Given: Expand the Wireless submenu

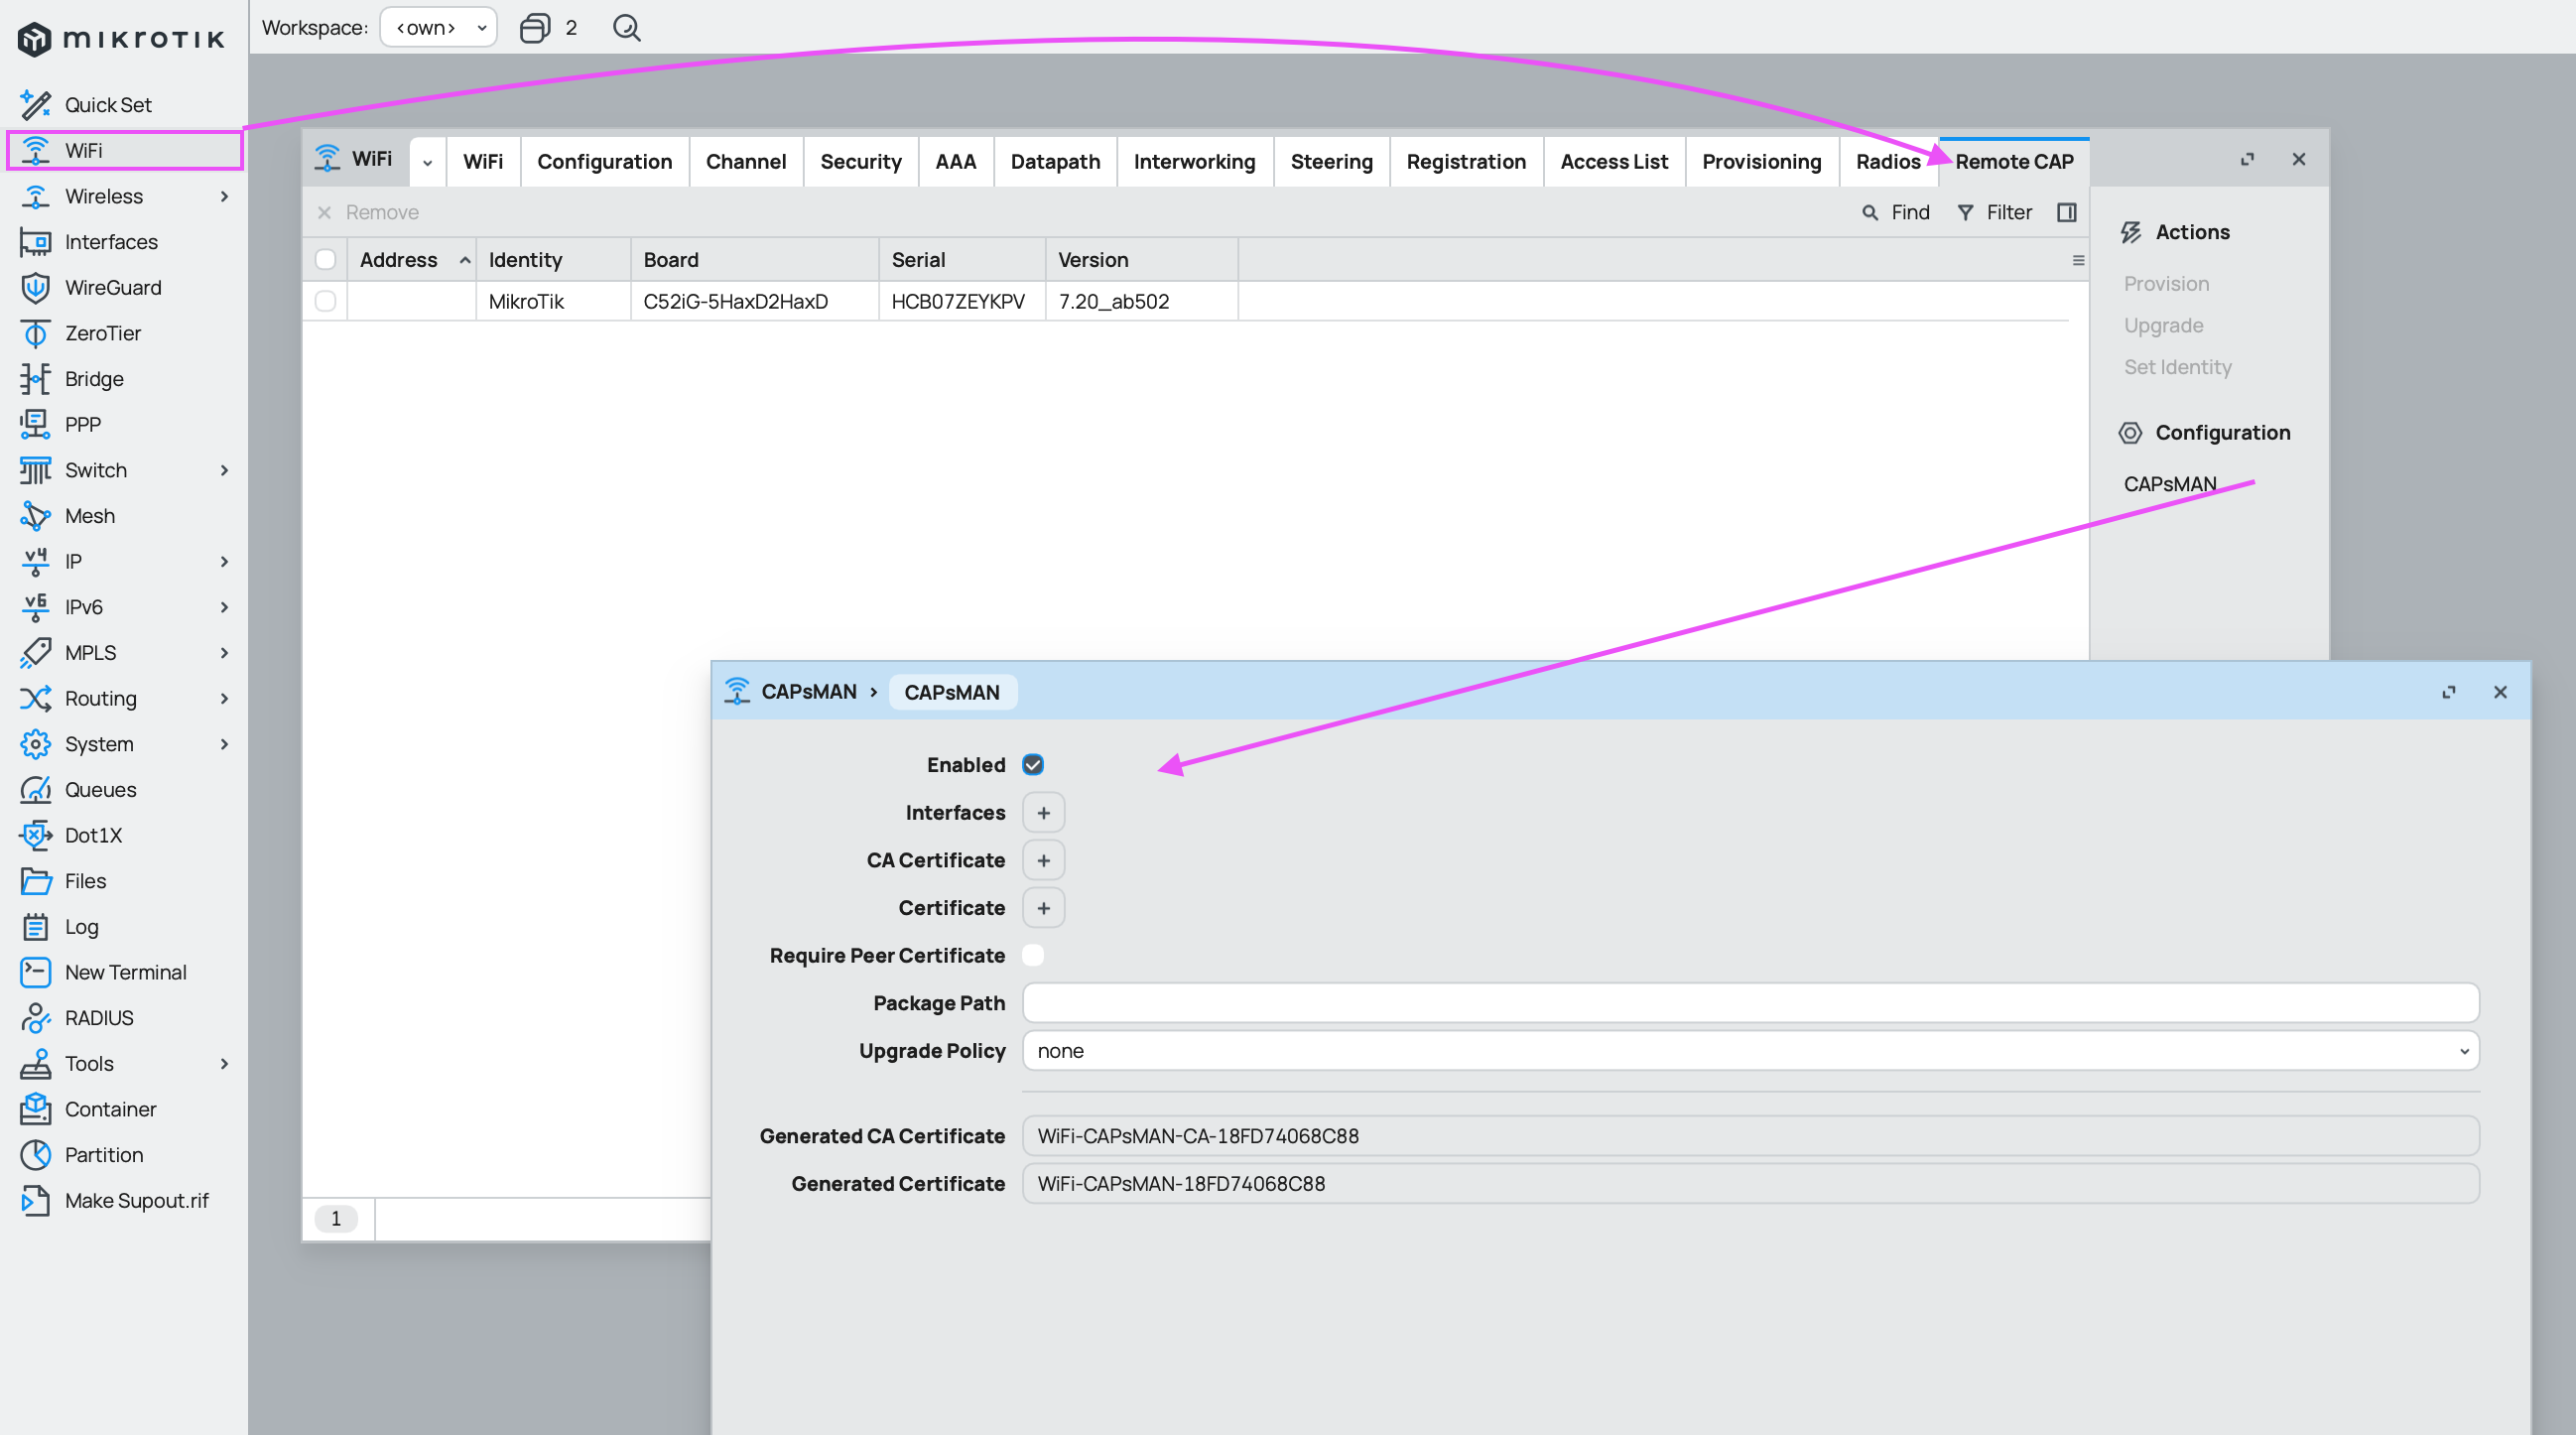Looking at the screenshot, I should [224, 196].
